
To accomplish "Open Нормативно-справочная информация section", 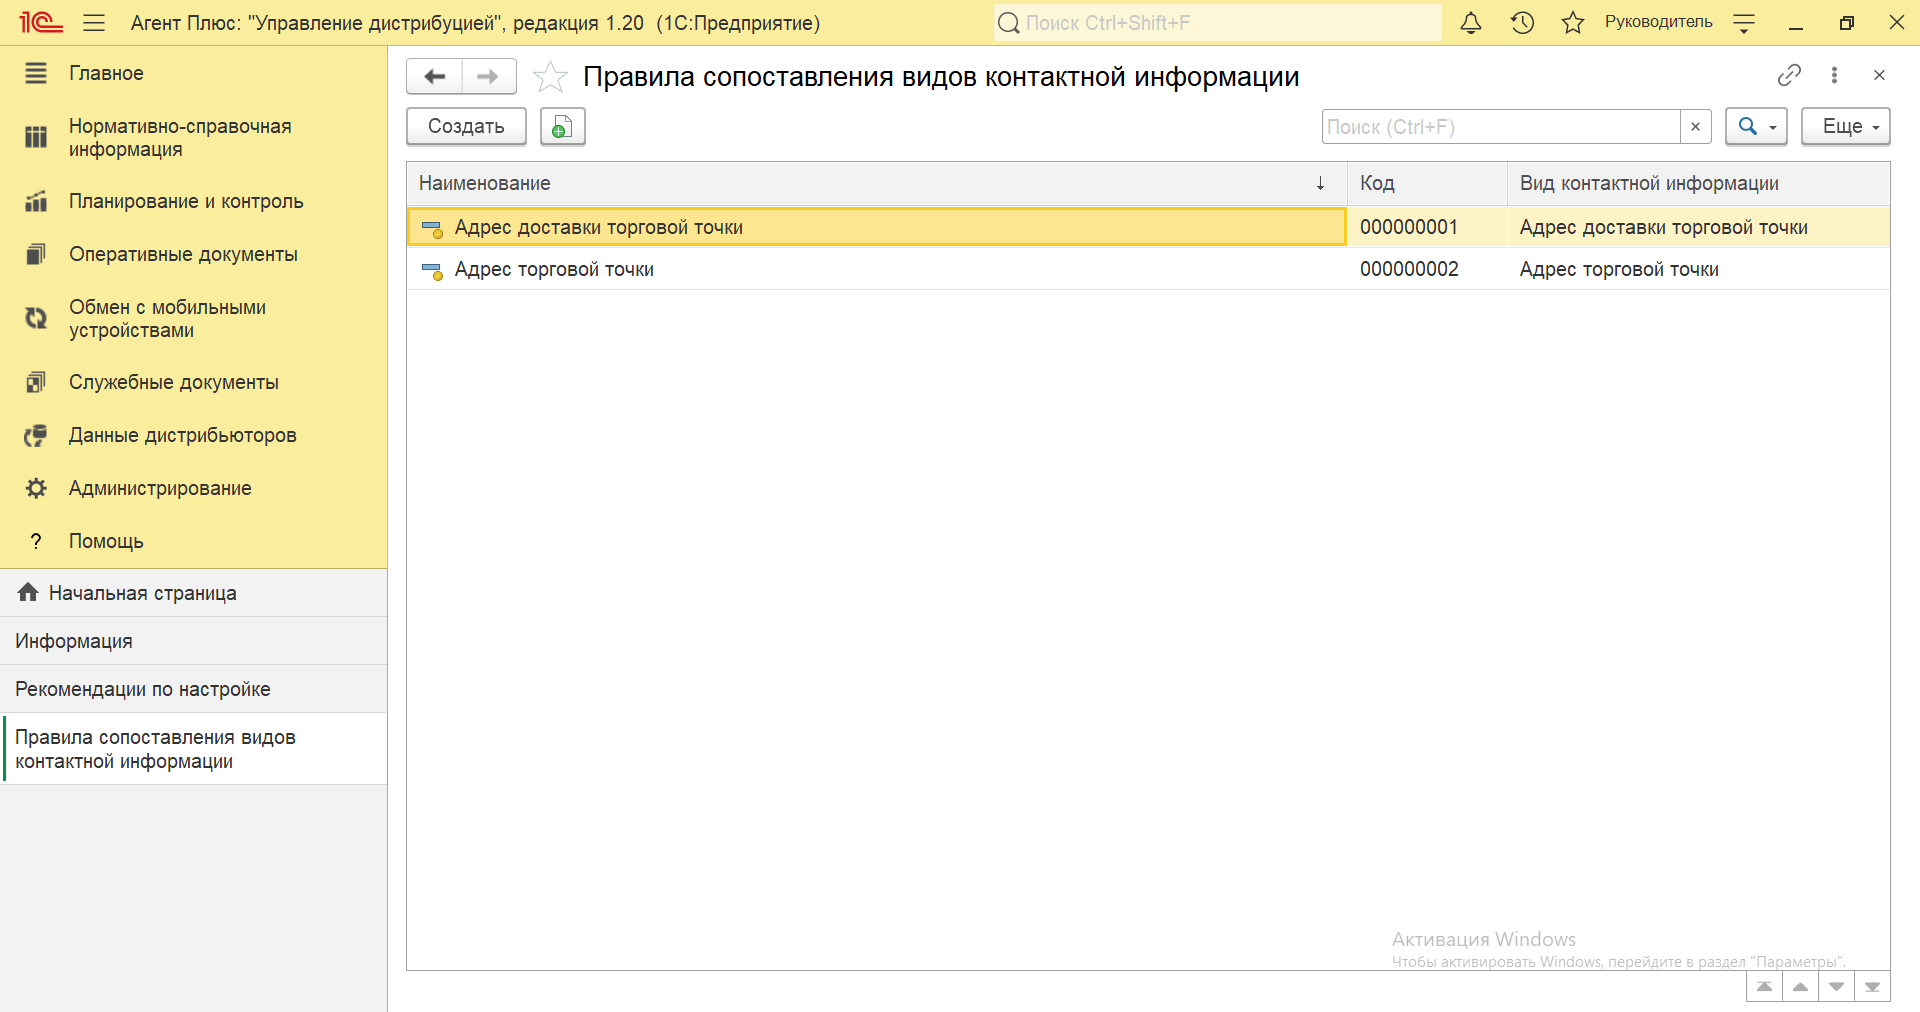I will click(x=193, y=138).
